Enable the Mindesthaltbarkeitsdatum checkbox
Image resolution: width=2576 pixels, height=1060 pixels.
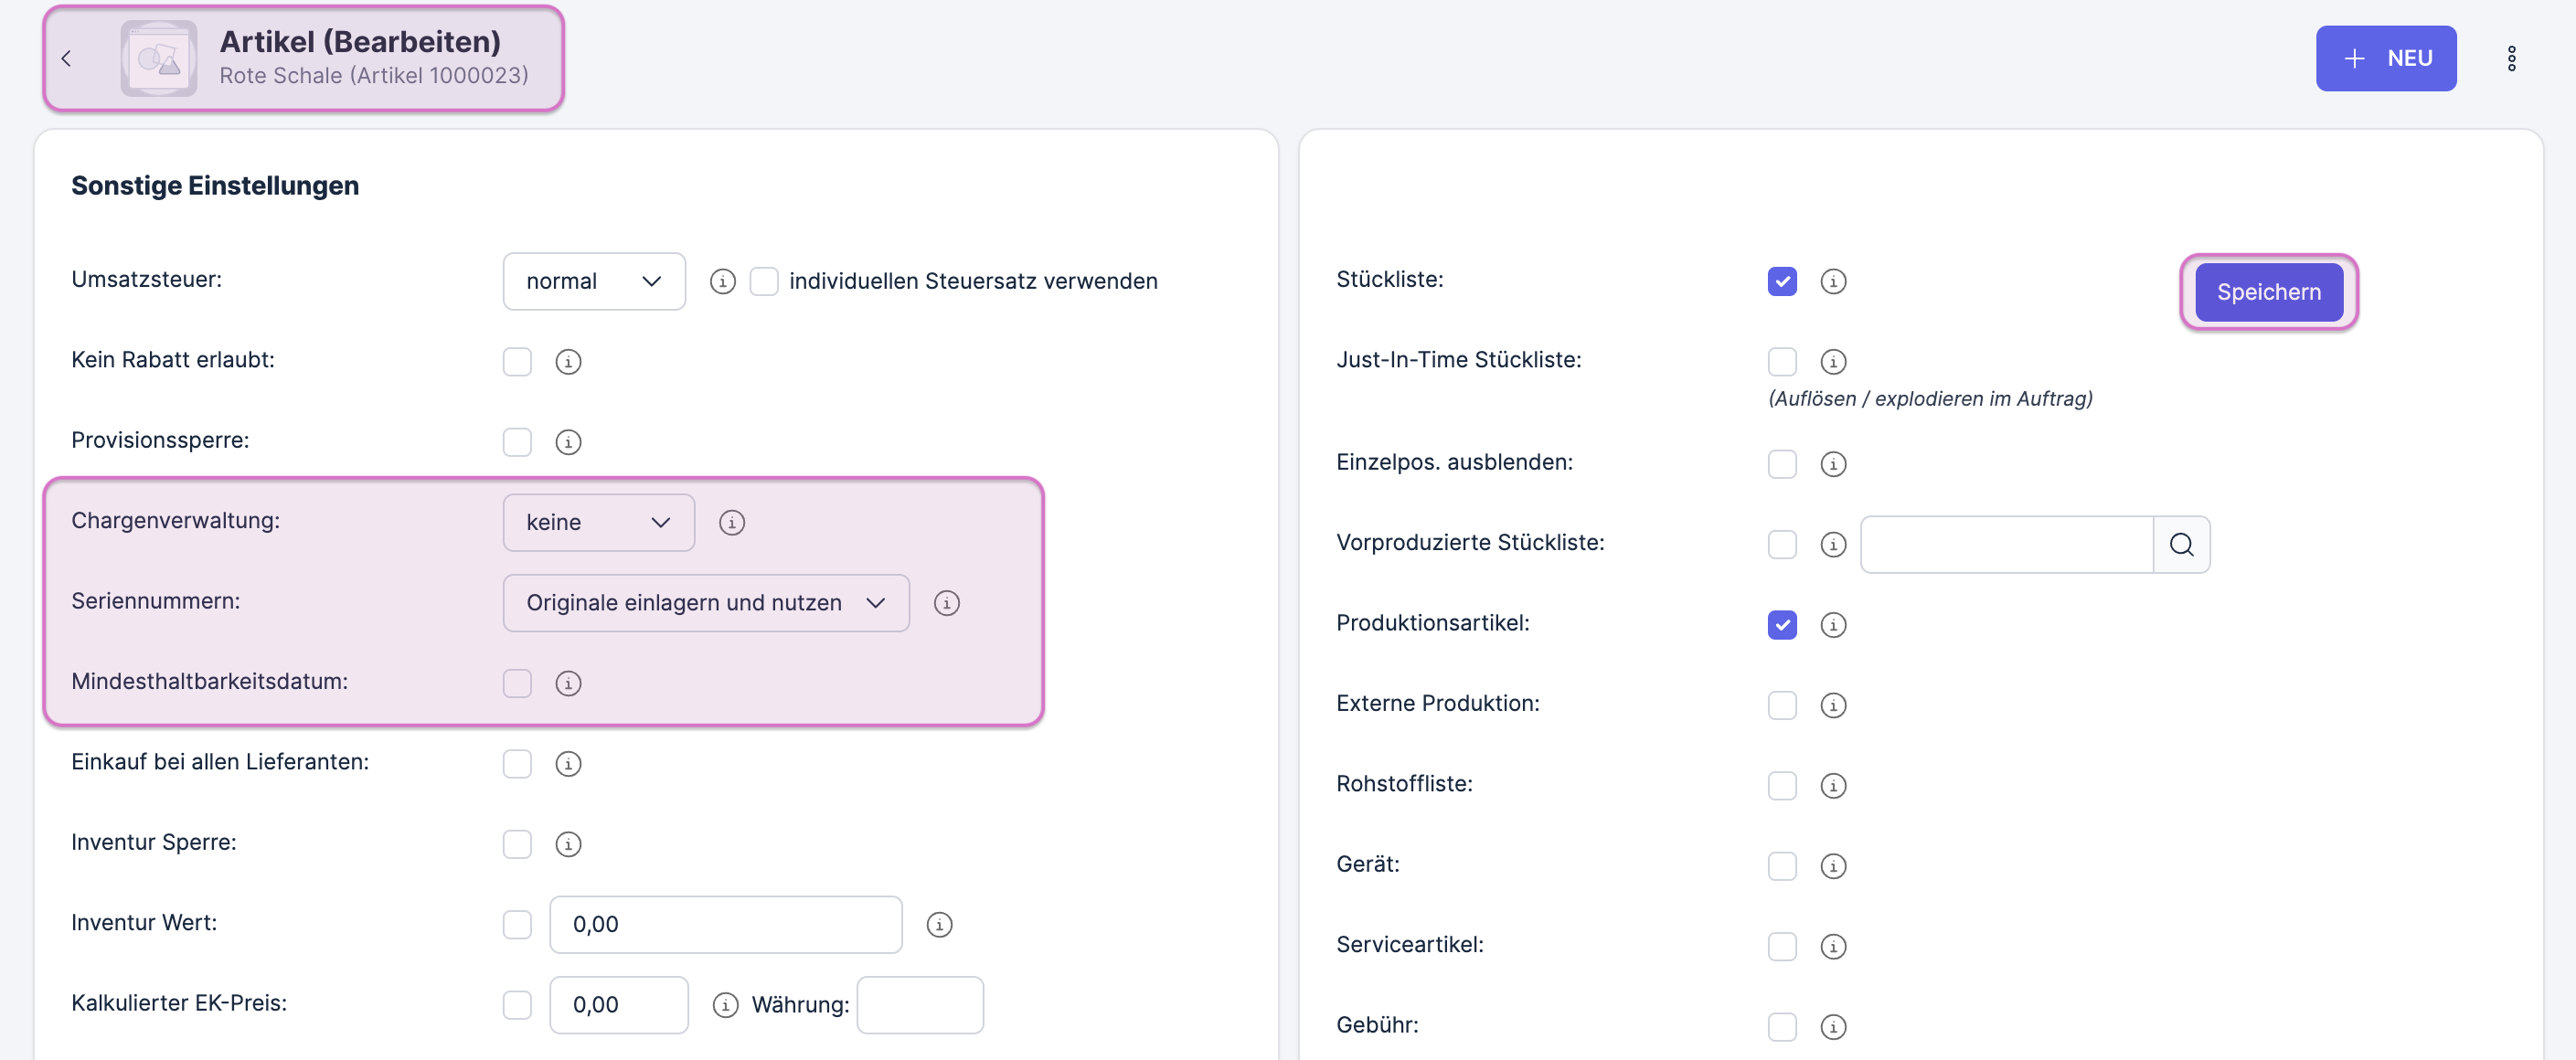click(517, 683)
